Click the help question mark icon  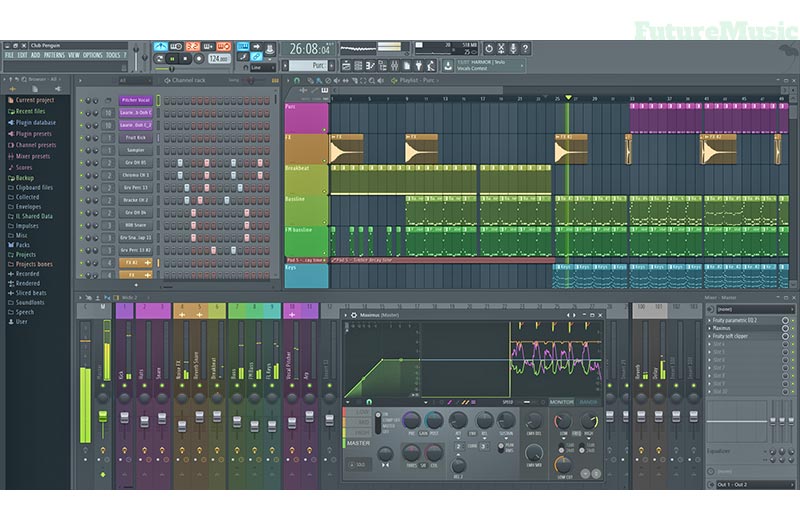pyautogui.click(x=525, y=48)
